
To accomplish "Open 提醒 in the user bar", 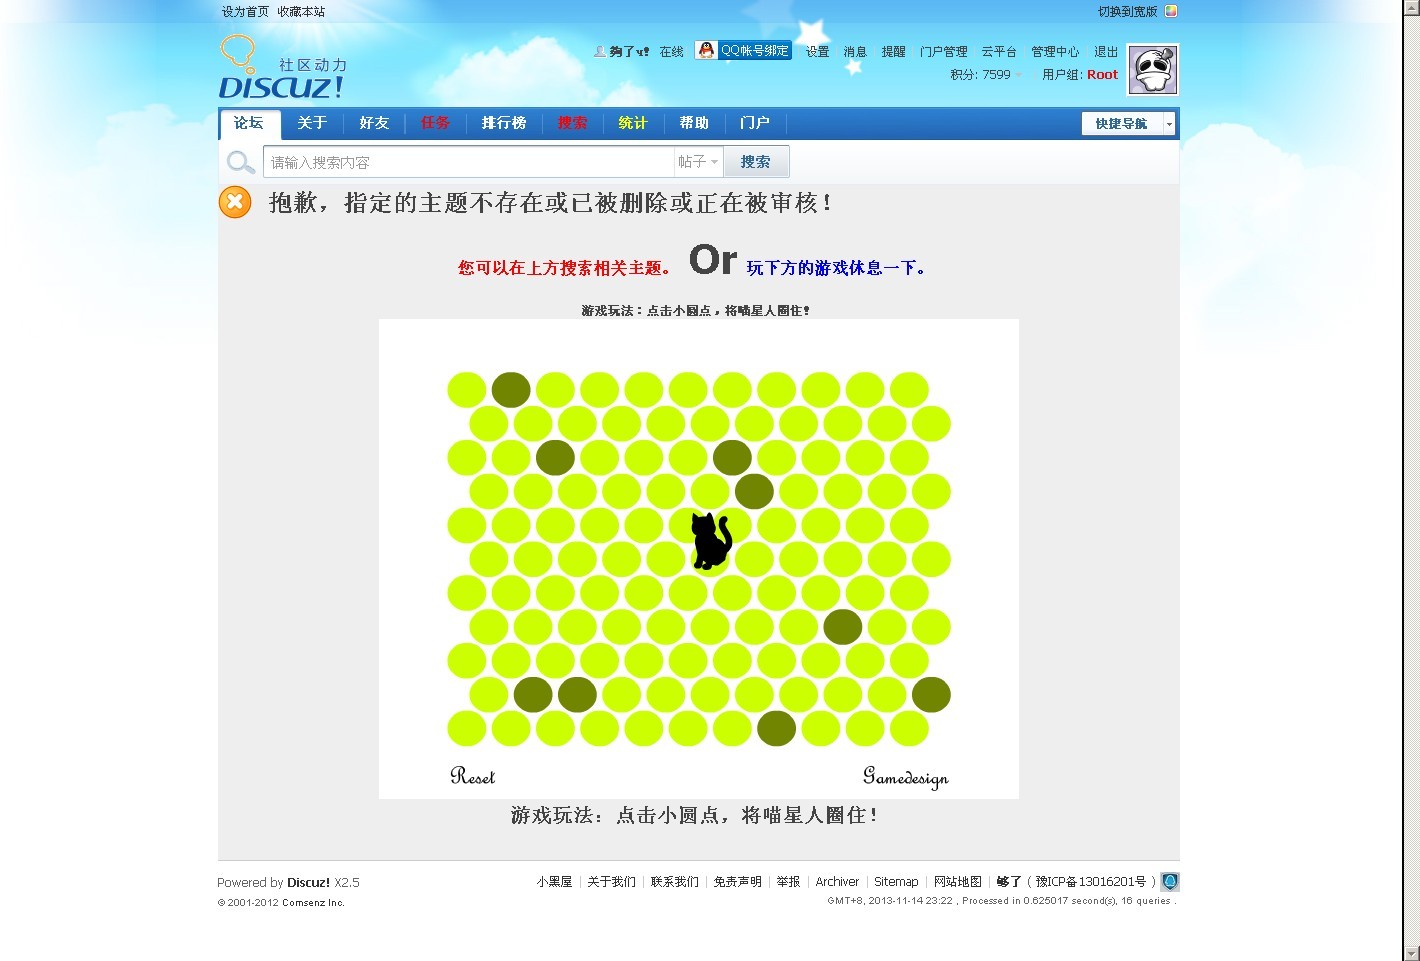I will pyautogui.click(x=893, y=52).
